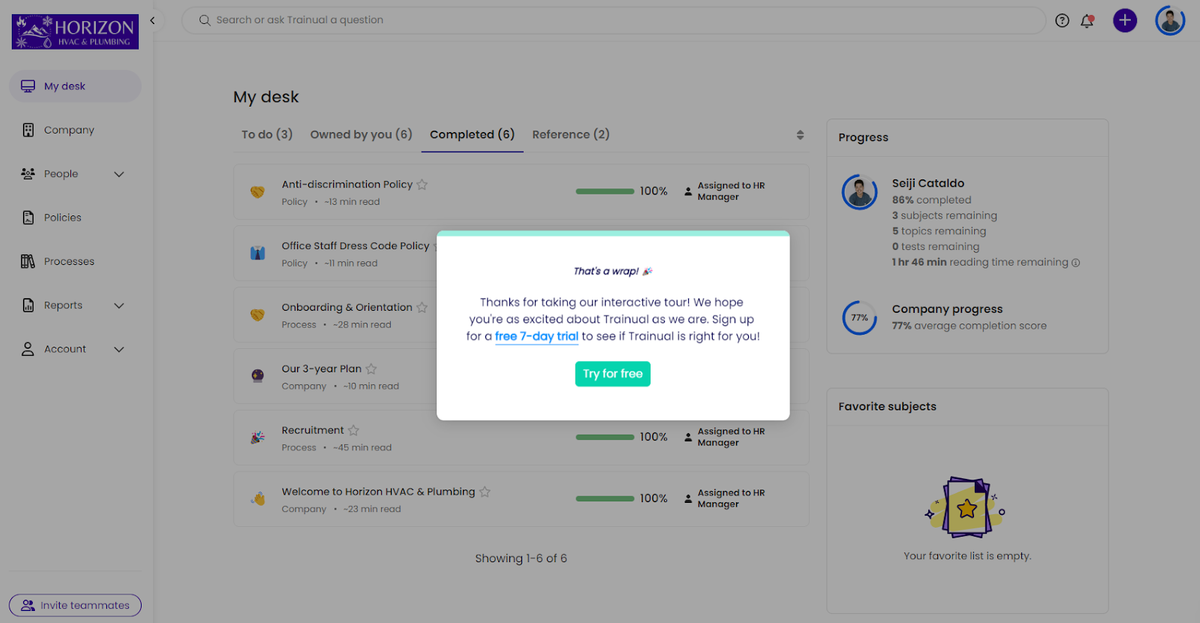Click reading time remaining info icon
This screenshot has height=623, width=1200.
(x=1076, y=263)
